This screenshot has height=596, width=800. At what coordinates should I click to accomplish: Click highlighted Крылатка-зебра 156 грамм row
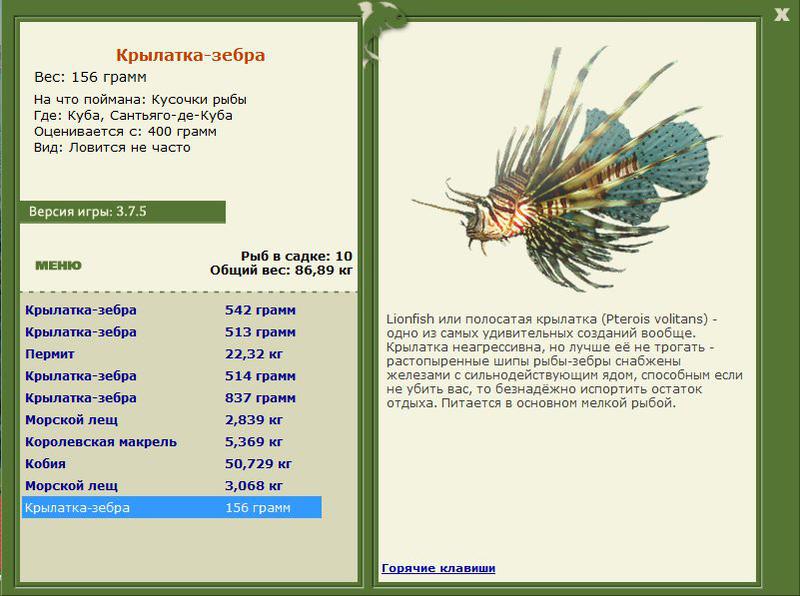[171, 507]
